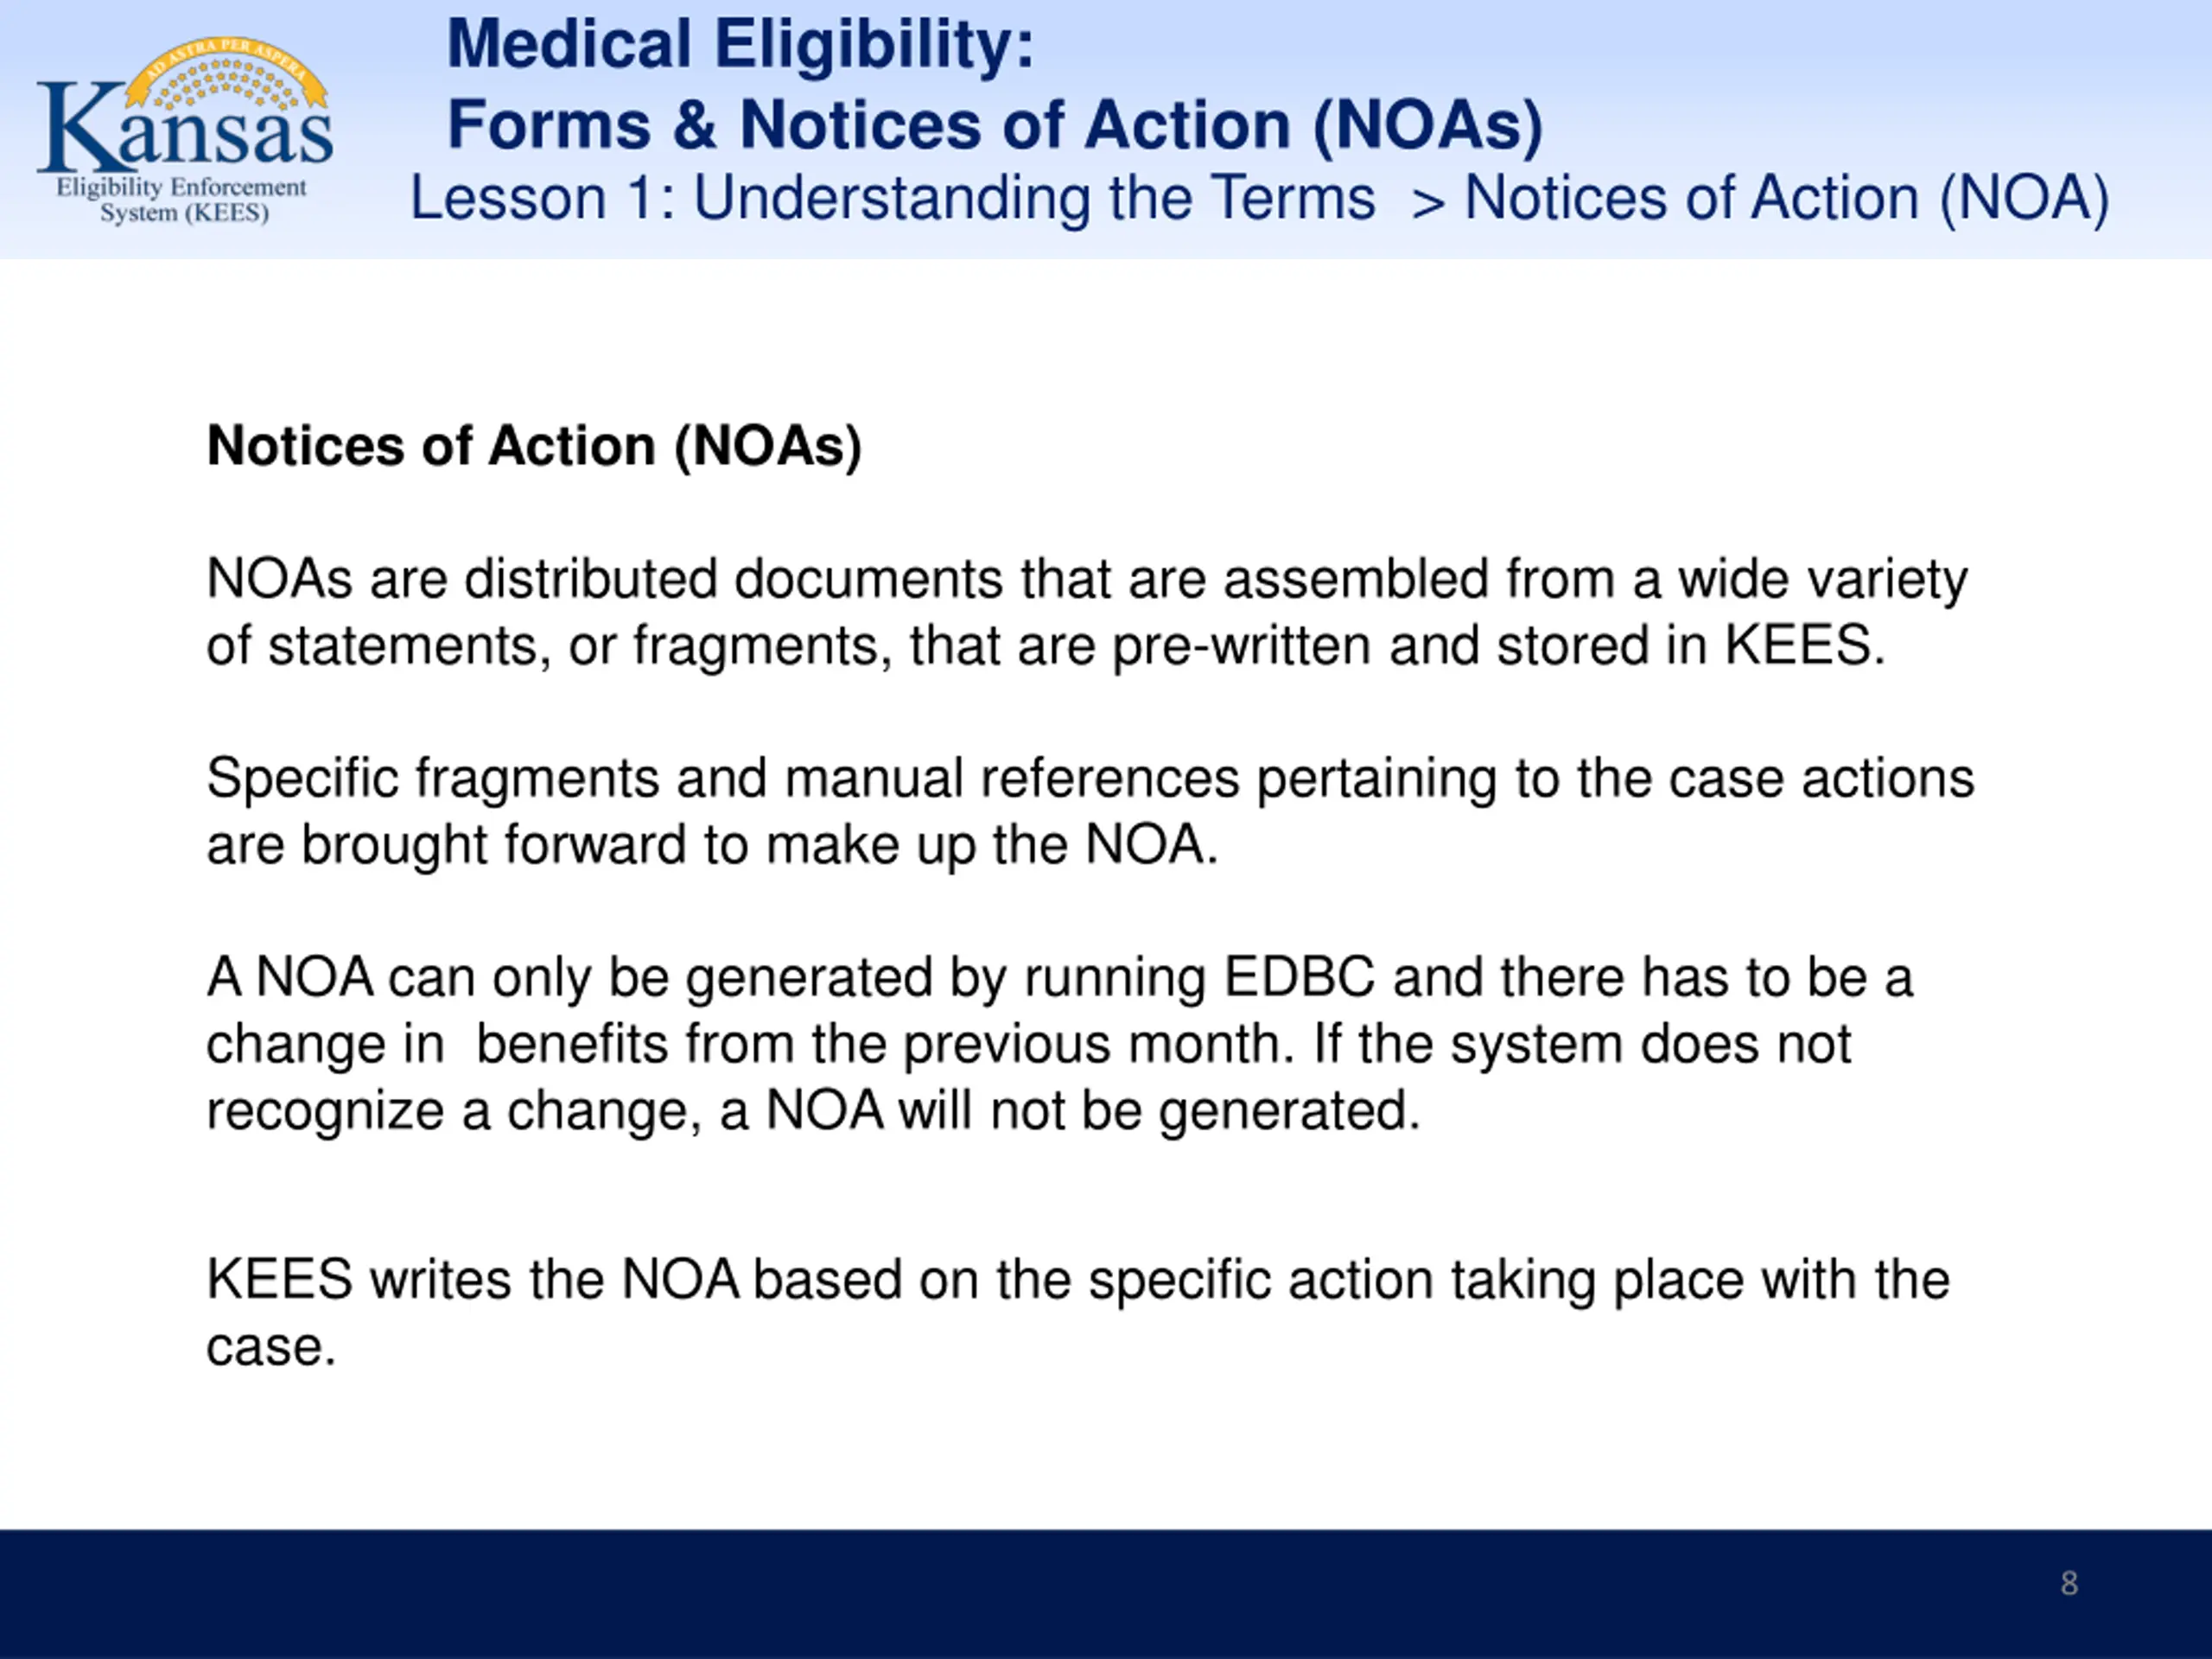Click the line 'recognize a change, a NOA will'

coord(813,1111)
